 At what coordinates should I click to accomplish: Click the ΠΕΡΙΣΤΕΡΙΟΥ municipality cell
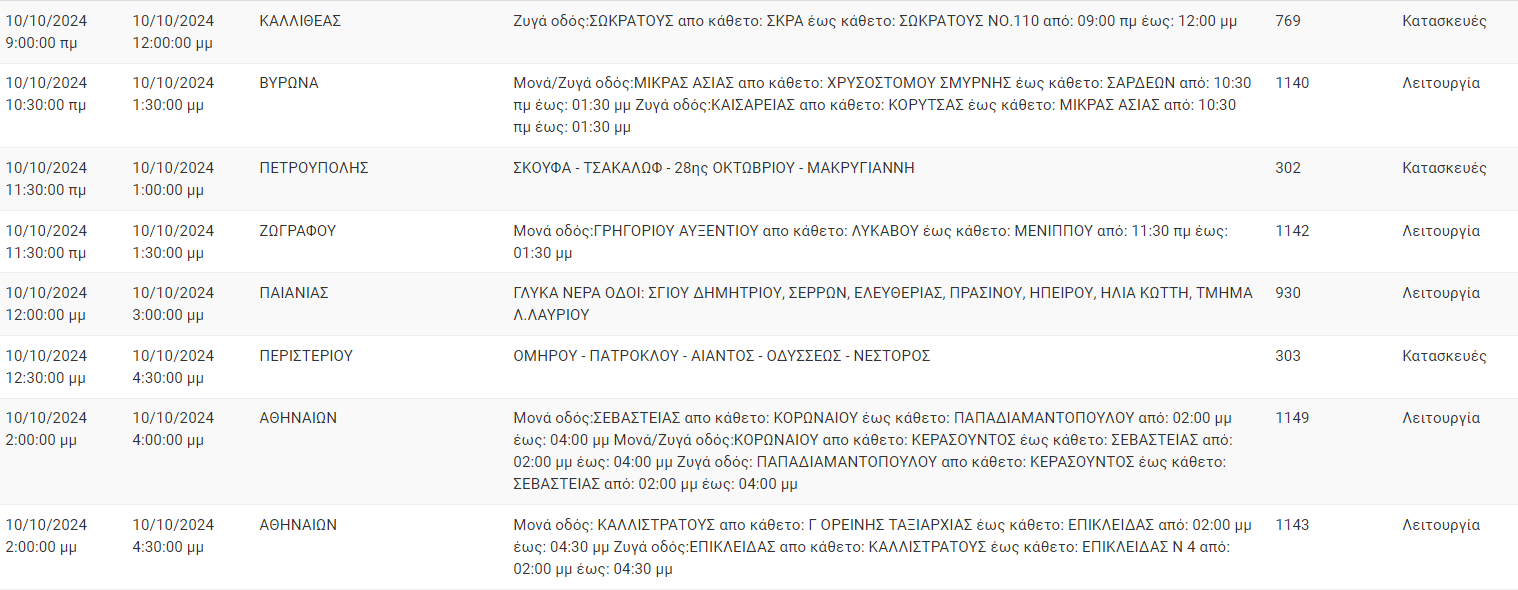point(306,356)
